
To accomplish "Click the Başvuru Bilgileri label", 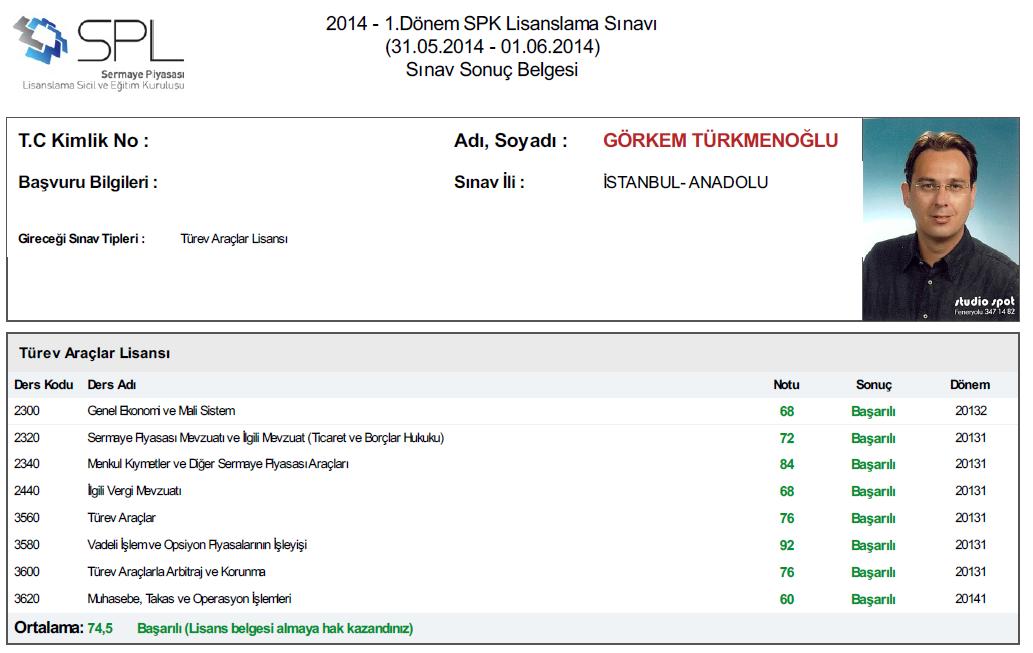I will (x=88, y=183).
